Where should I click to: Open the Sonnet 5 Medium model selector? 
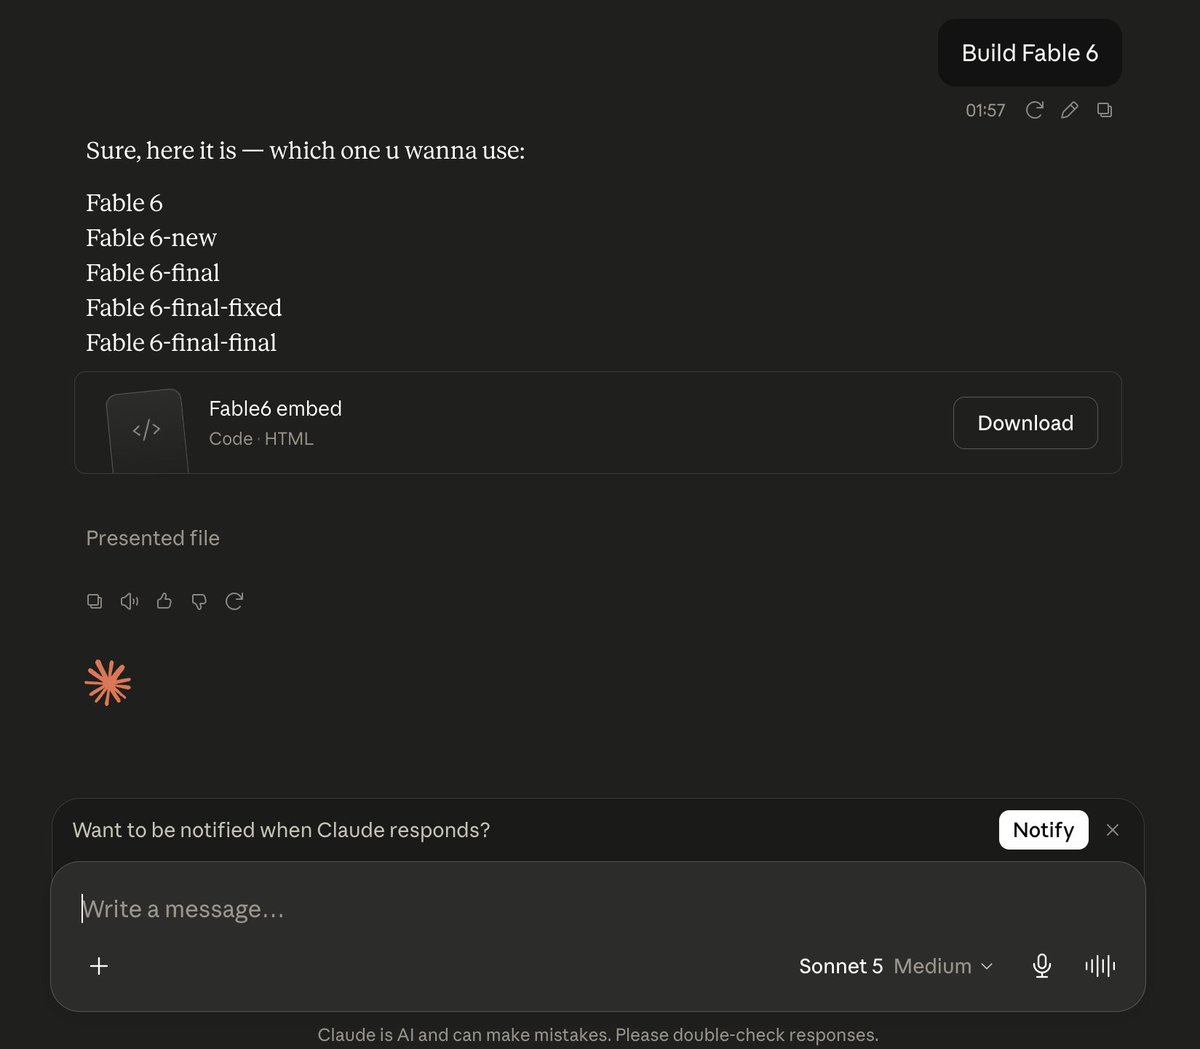896,966
